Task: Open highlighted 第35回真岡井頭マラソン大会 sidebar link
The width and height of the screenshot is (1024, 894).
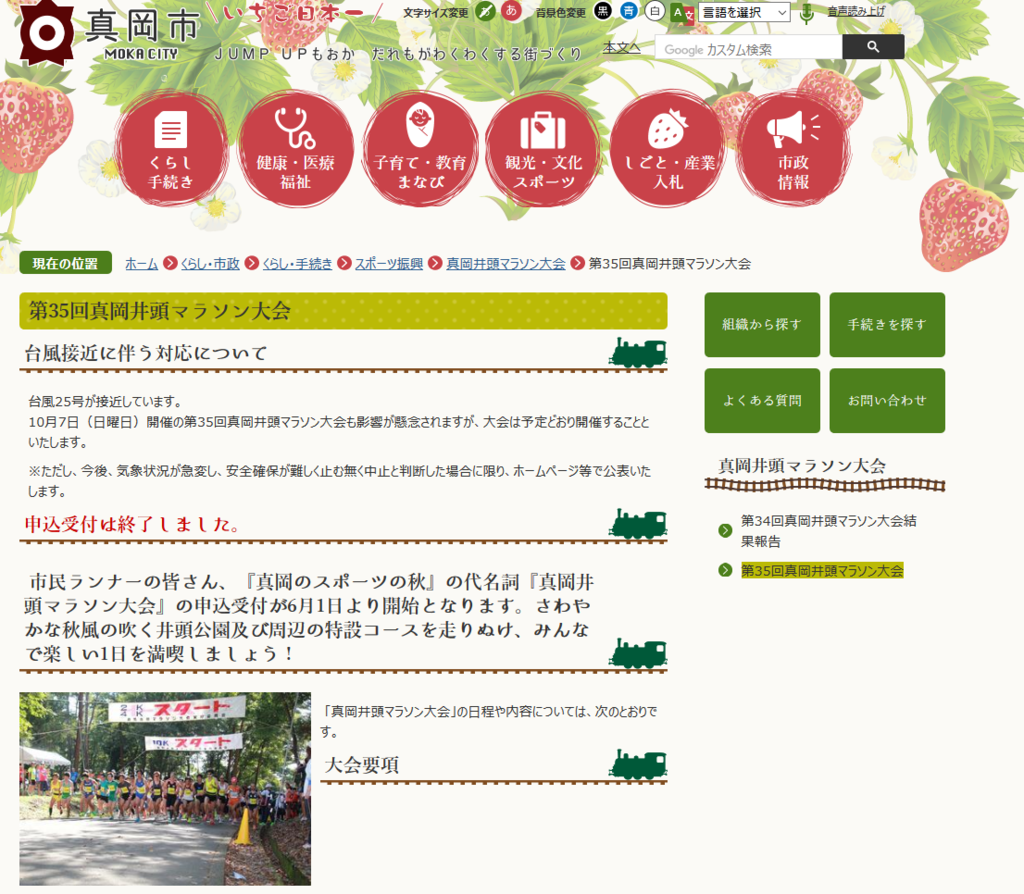Action: click(822, 571)
